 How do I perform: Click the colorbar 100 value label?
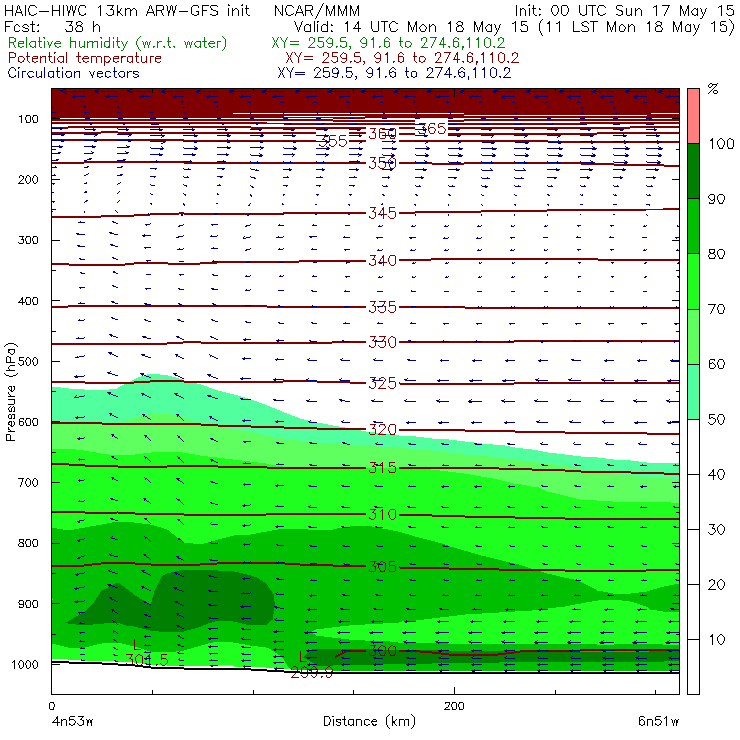(721, 143)
